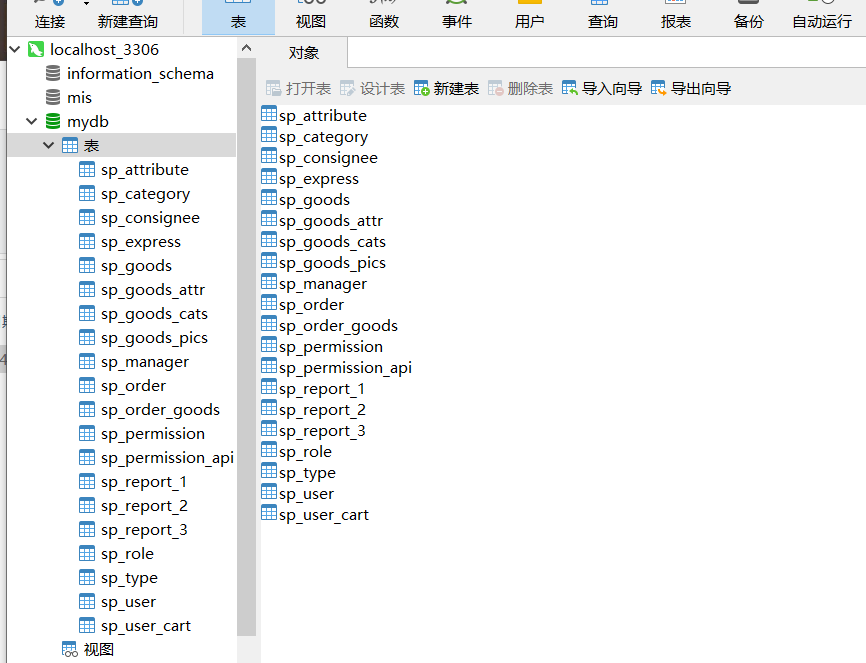Select sp_user_cart in object list
Image resolution: width=866 pixels, height=663 pixels.
pos(324,514)
